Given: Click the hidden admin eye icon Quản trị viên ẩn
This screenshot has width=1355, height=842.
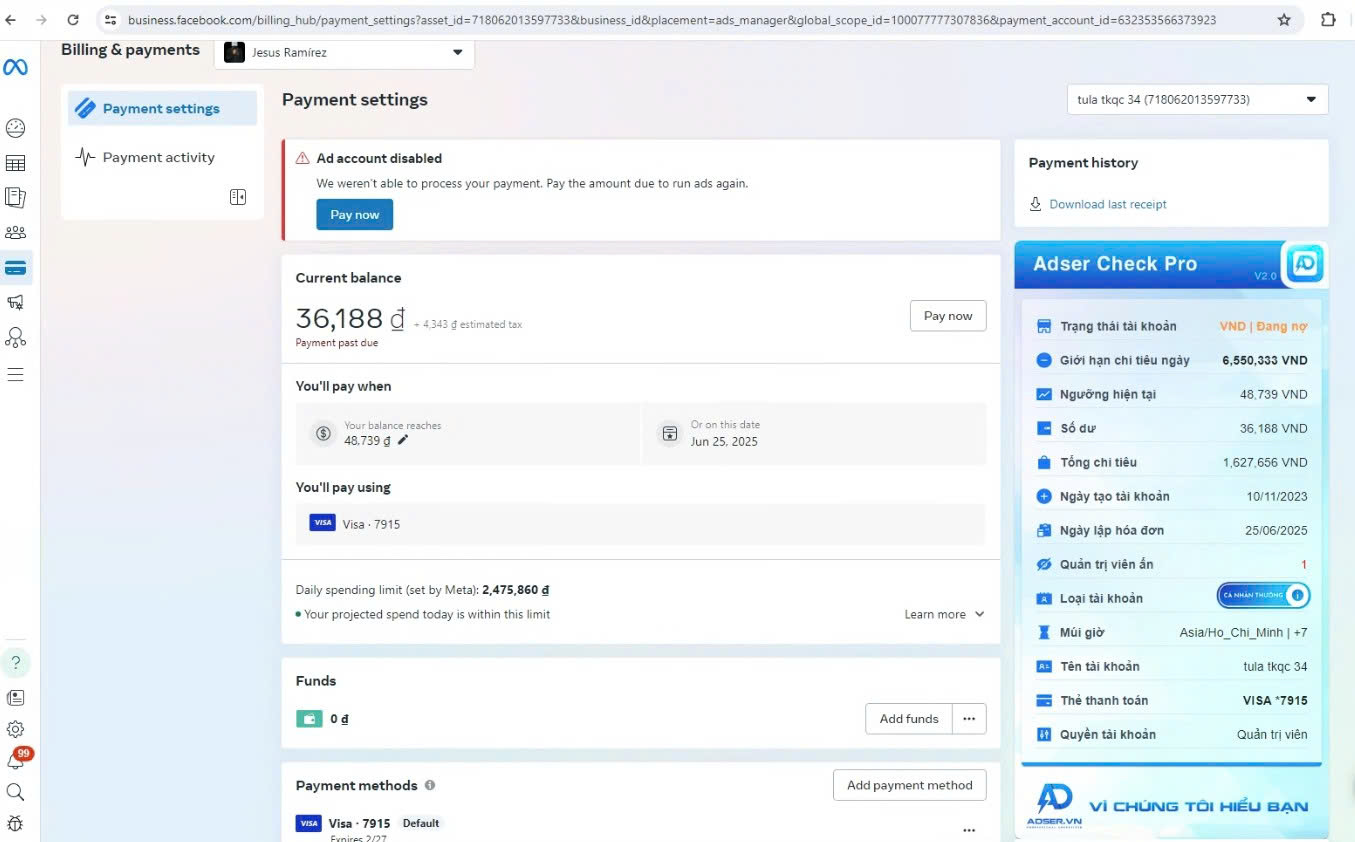Looking at the screenshot, I should (1044, 564).
